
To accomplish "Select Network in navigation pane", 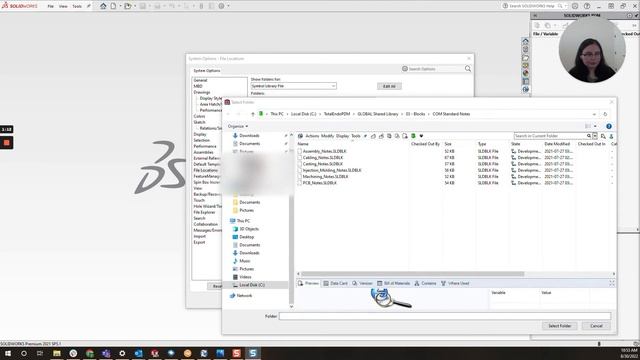I will (x=244, y=296).
